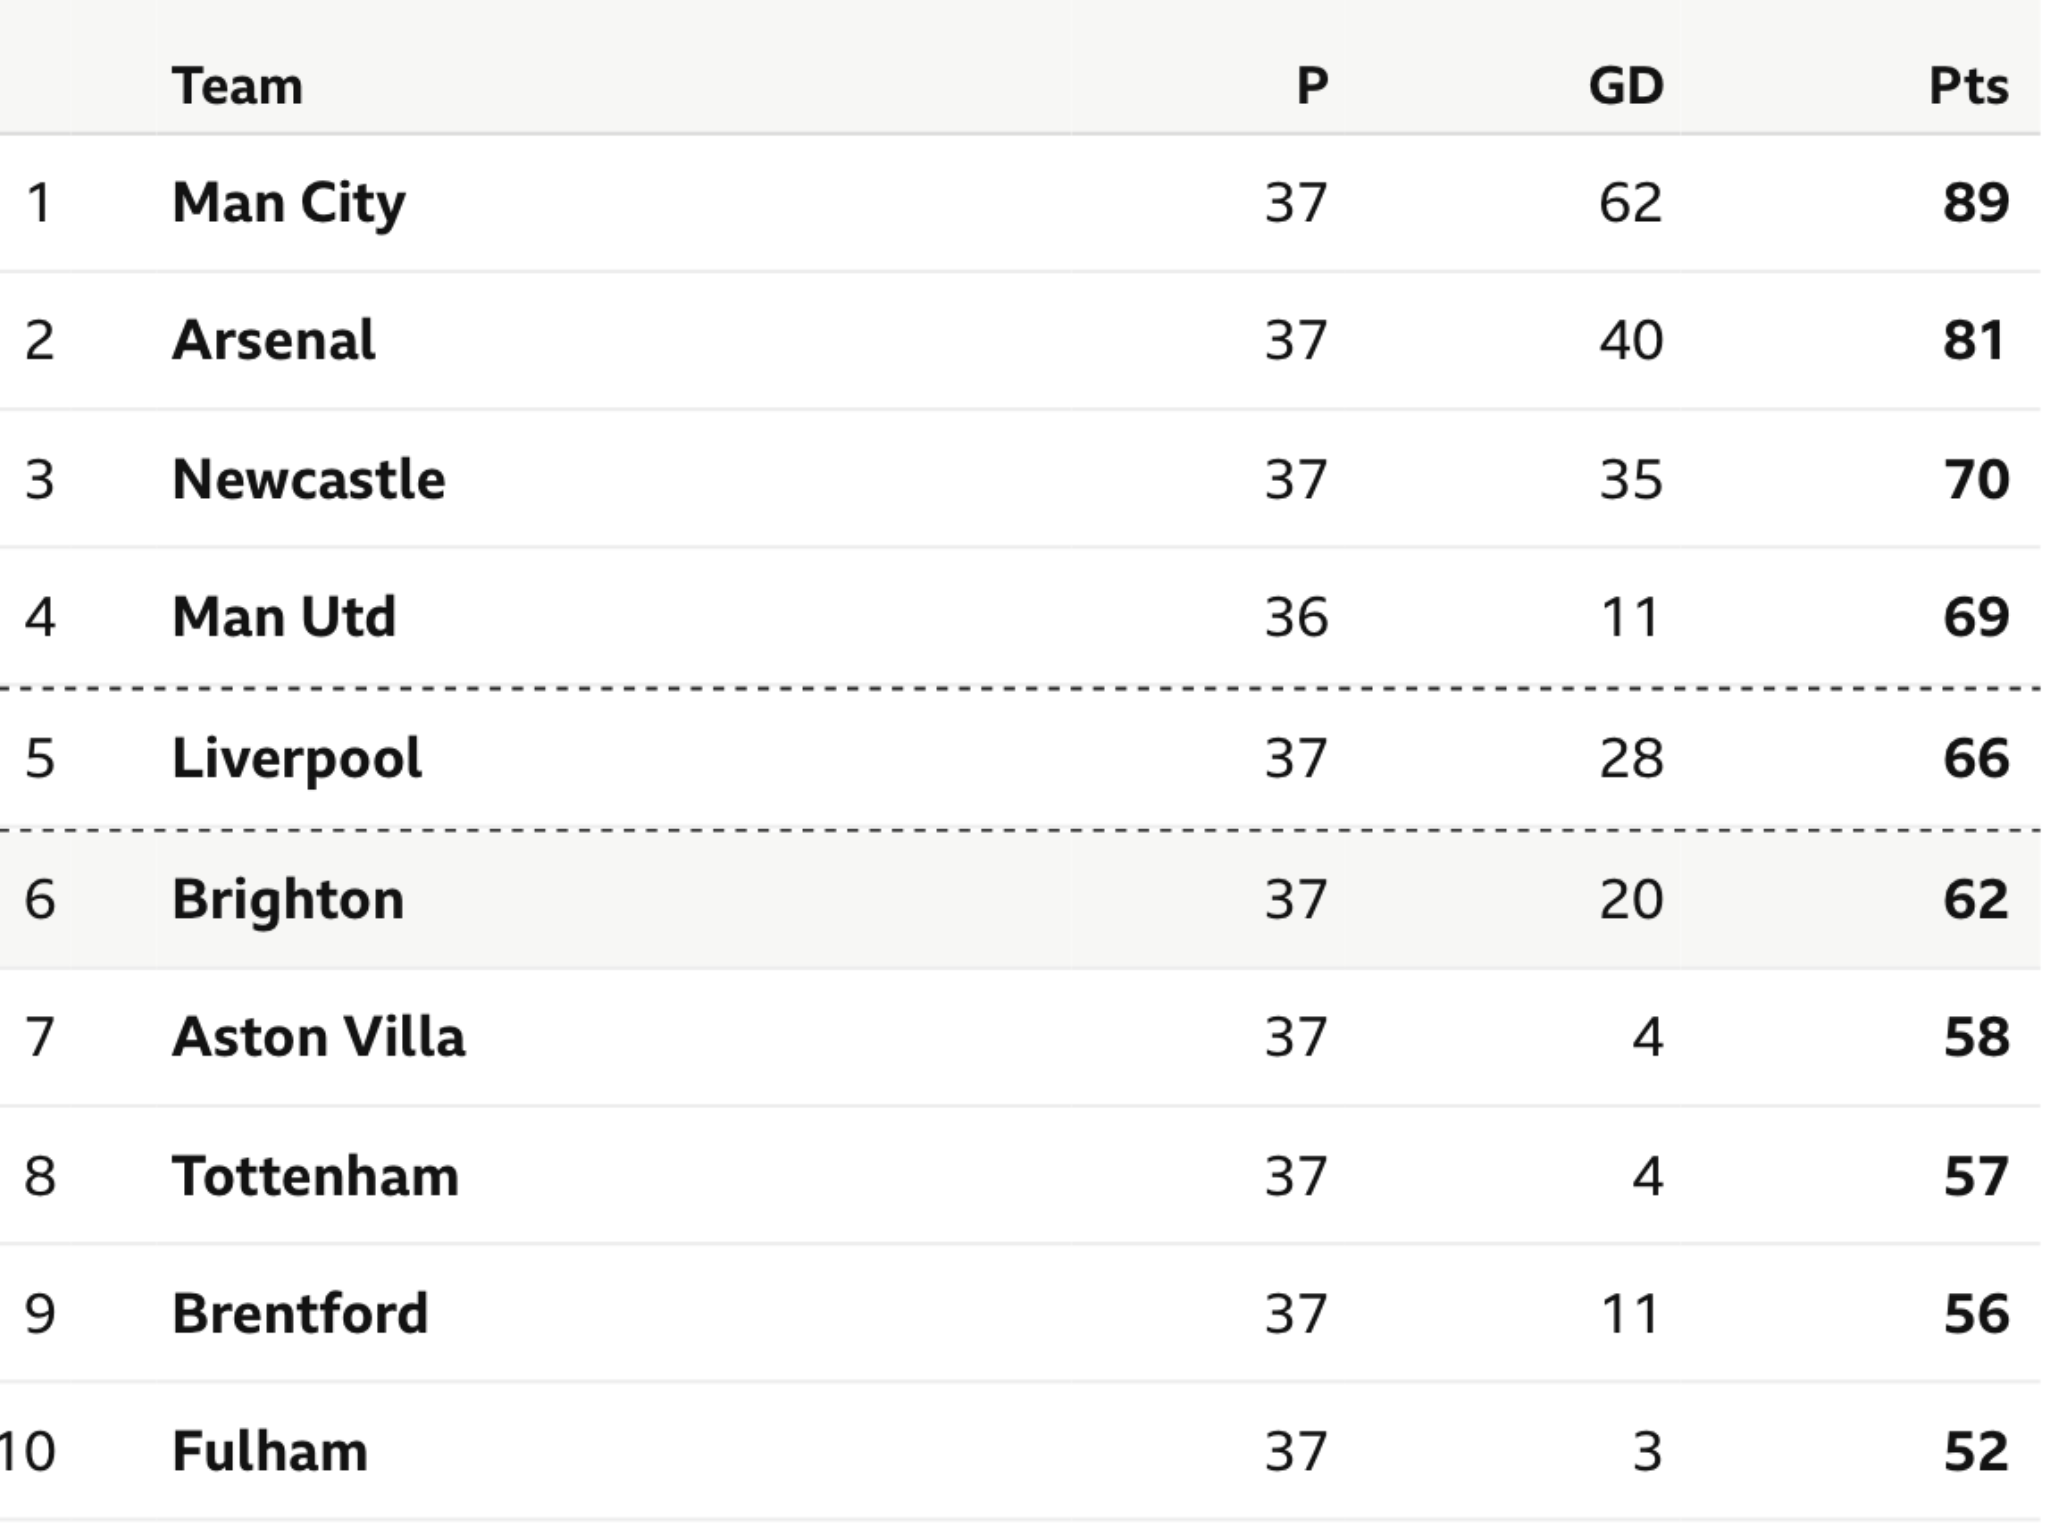Click on Aston Villa team name

tap(318, 1037)
